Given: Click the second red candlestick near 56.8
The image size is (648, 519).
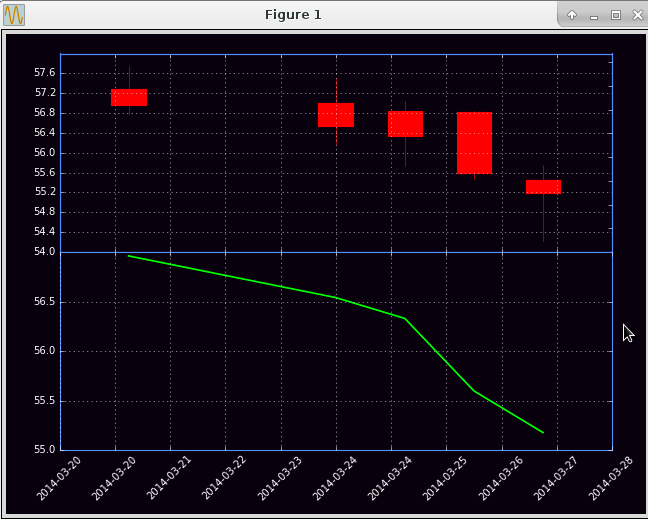Looking at the screenshot, I should (x=336, y=115).
